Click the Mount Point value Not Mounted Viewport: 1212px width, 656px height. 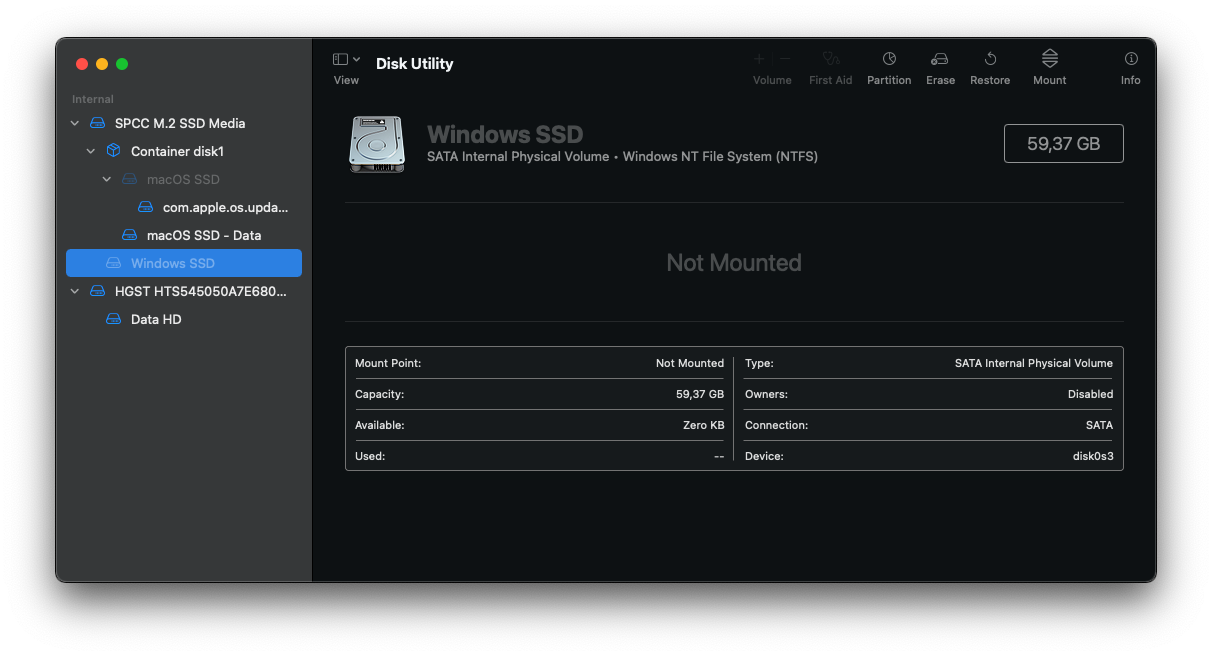point(690,363)
